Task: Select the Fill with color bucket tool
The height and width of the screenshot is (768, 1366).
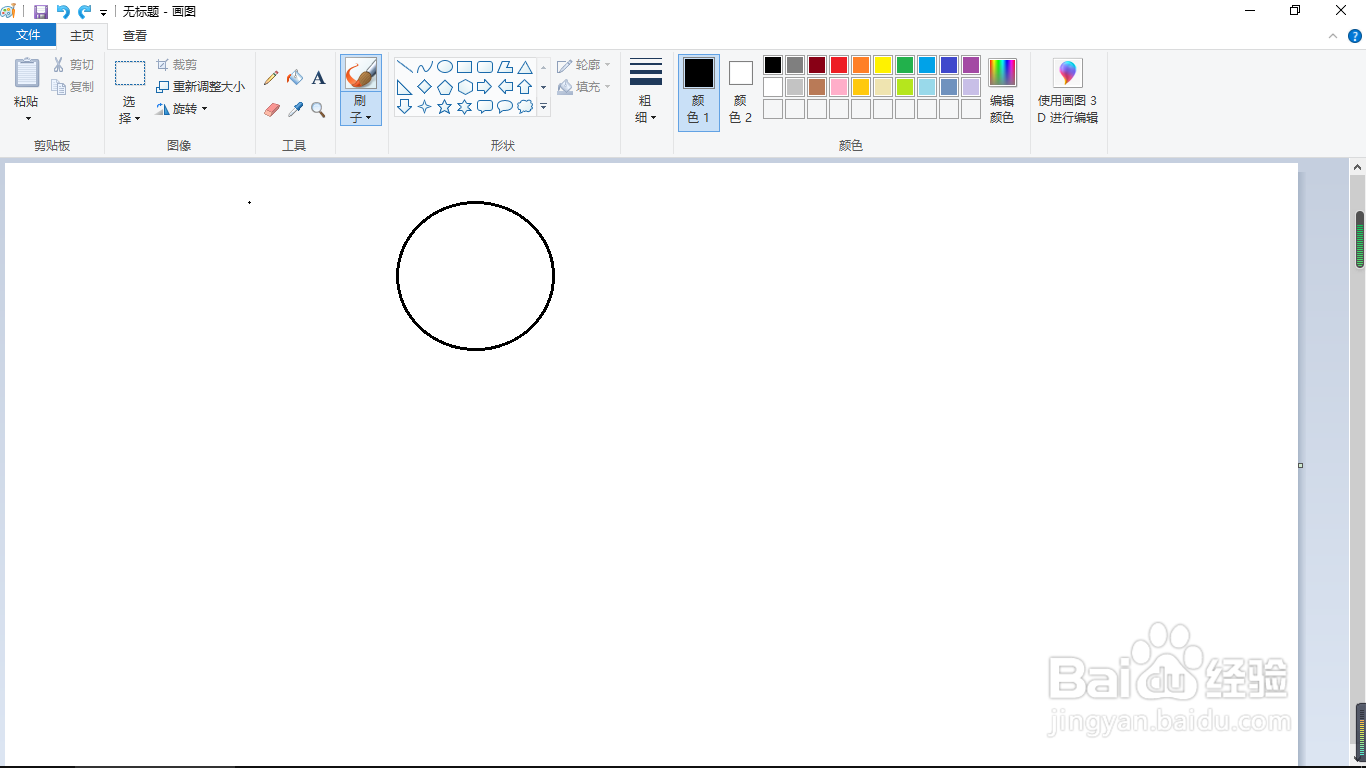Action: (x=295, y=78)
